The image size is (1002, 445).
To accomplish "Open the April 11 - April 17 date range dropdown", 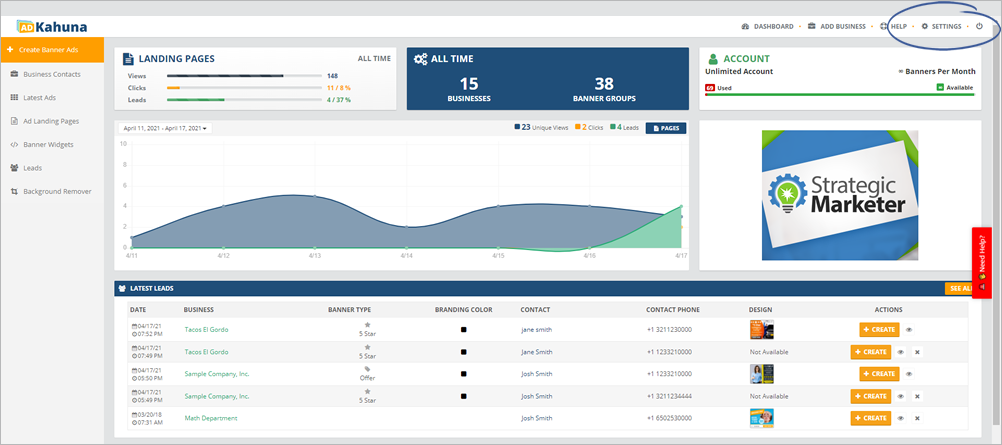I will pyautogui.click(x=164, y=129).
